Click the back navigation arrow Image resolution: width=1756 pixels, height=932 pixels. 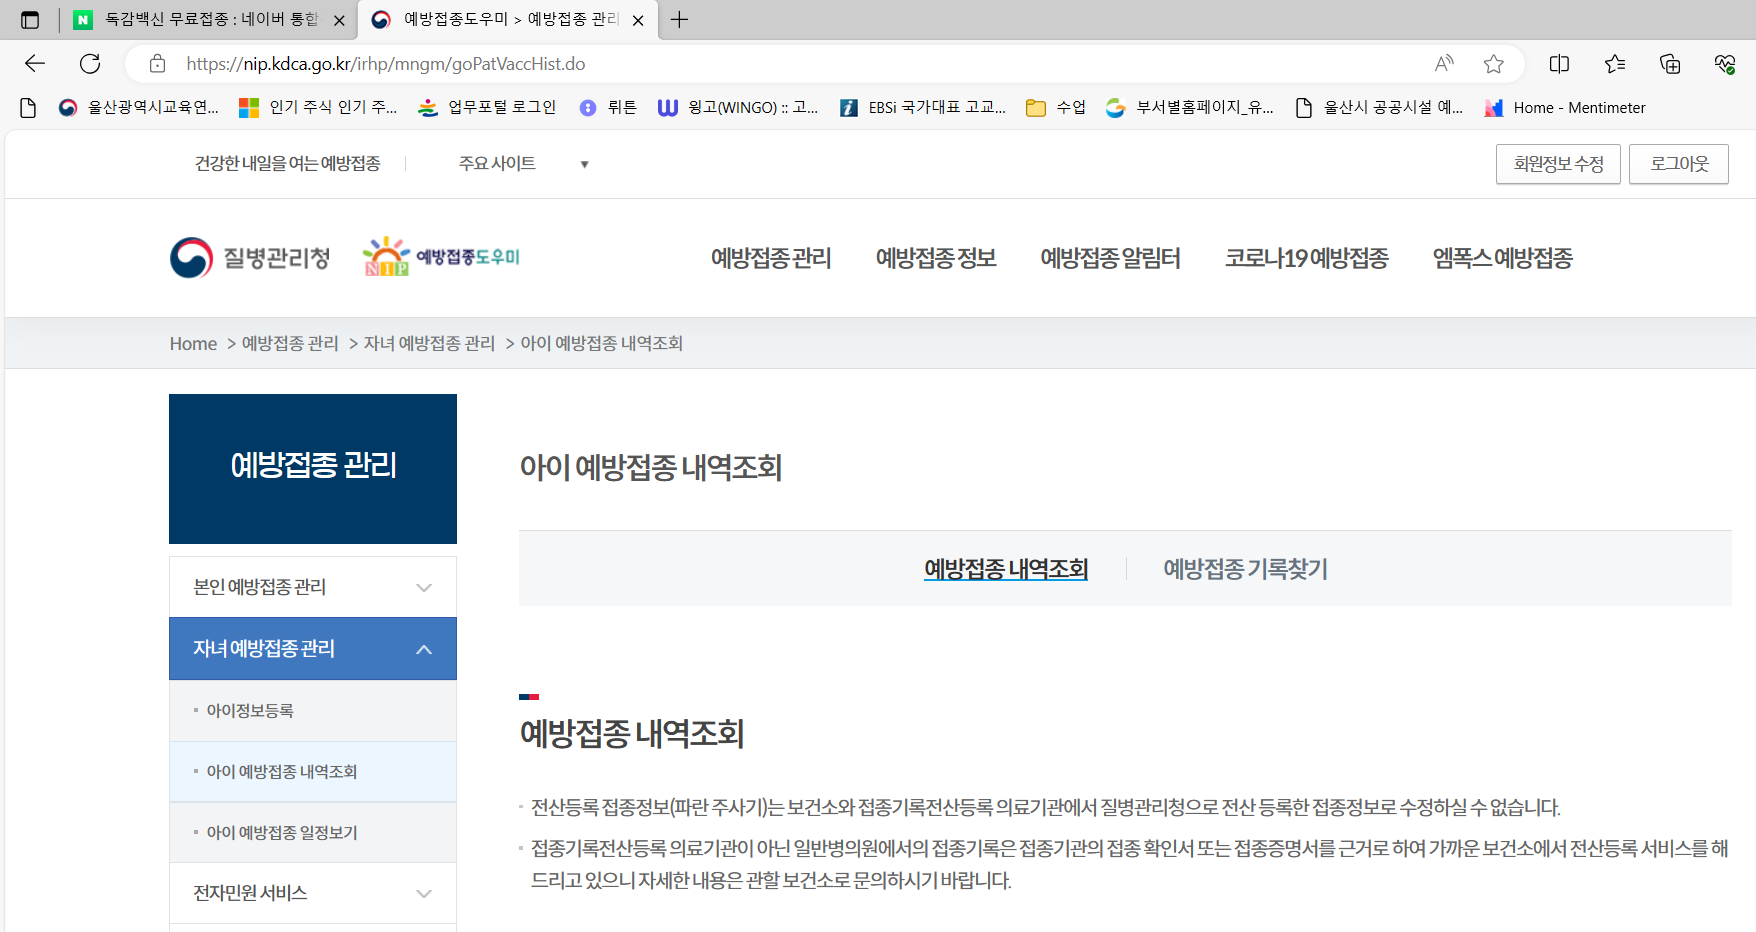[x=34, y=63]
